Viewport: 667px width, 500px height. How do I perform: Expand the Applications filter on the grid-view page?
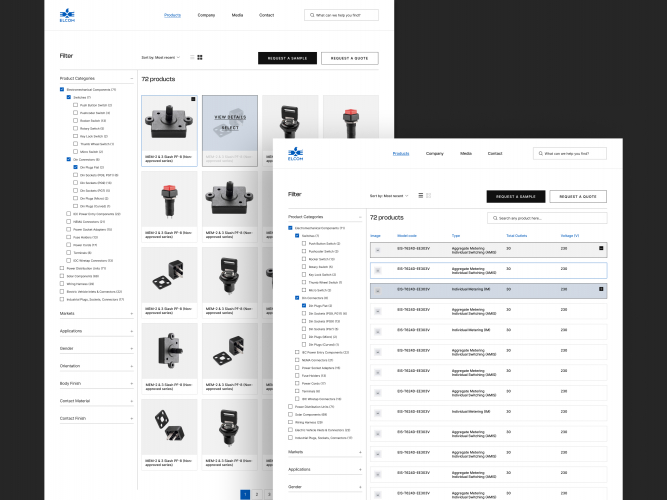[x=131, y=331]
